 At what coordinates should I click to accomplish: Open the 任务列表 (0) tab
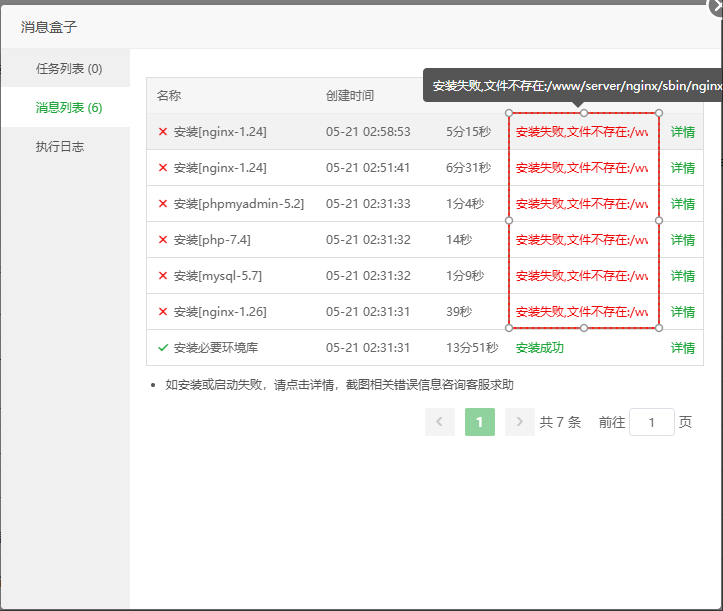tap(69, 69)
